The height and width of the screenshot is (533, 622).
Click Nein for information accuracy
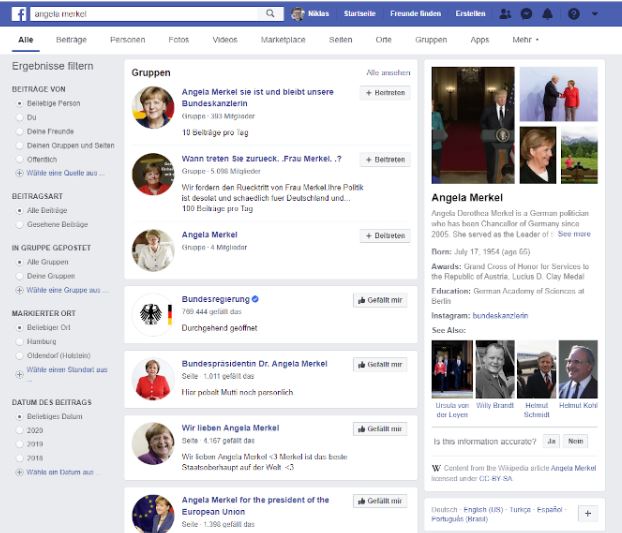[576, 441]
